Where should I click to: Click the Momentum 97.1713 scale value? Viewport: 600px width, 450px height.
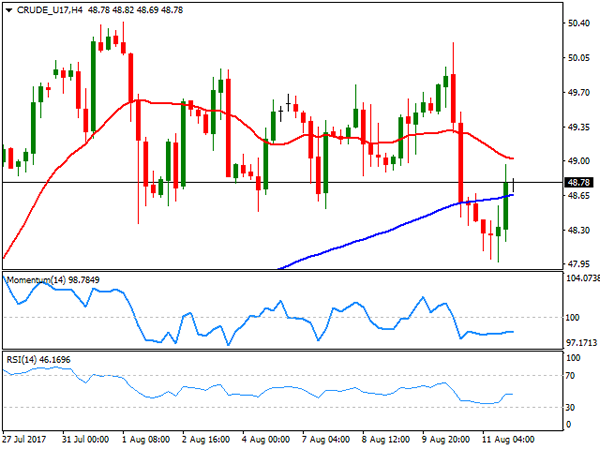[581, 343]
